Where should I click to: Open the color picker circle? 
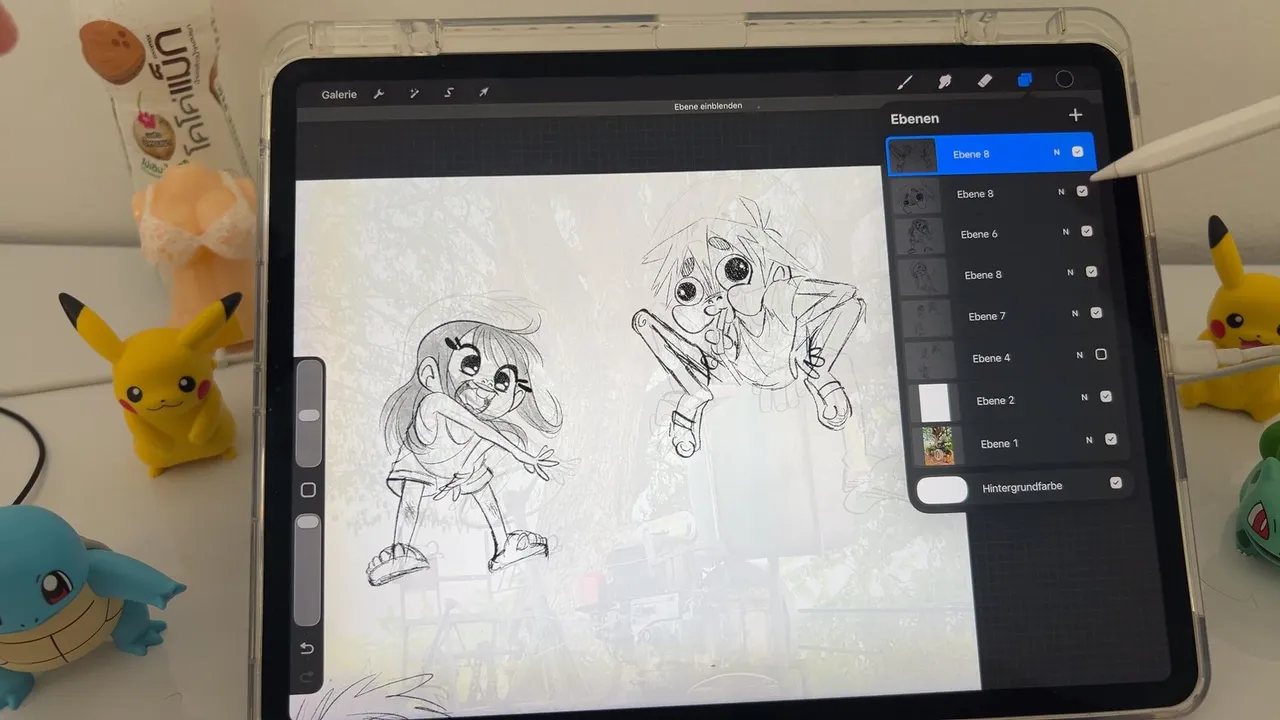1065,79
